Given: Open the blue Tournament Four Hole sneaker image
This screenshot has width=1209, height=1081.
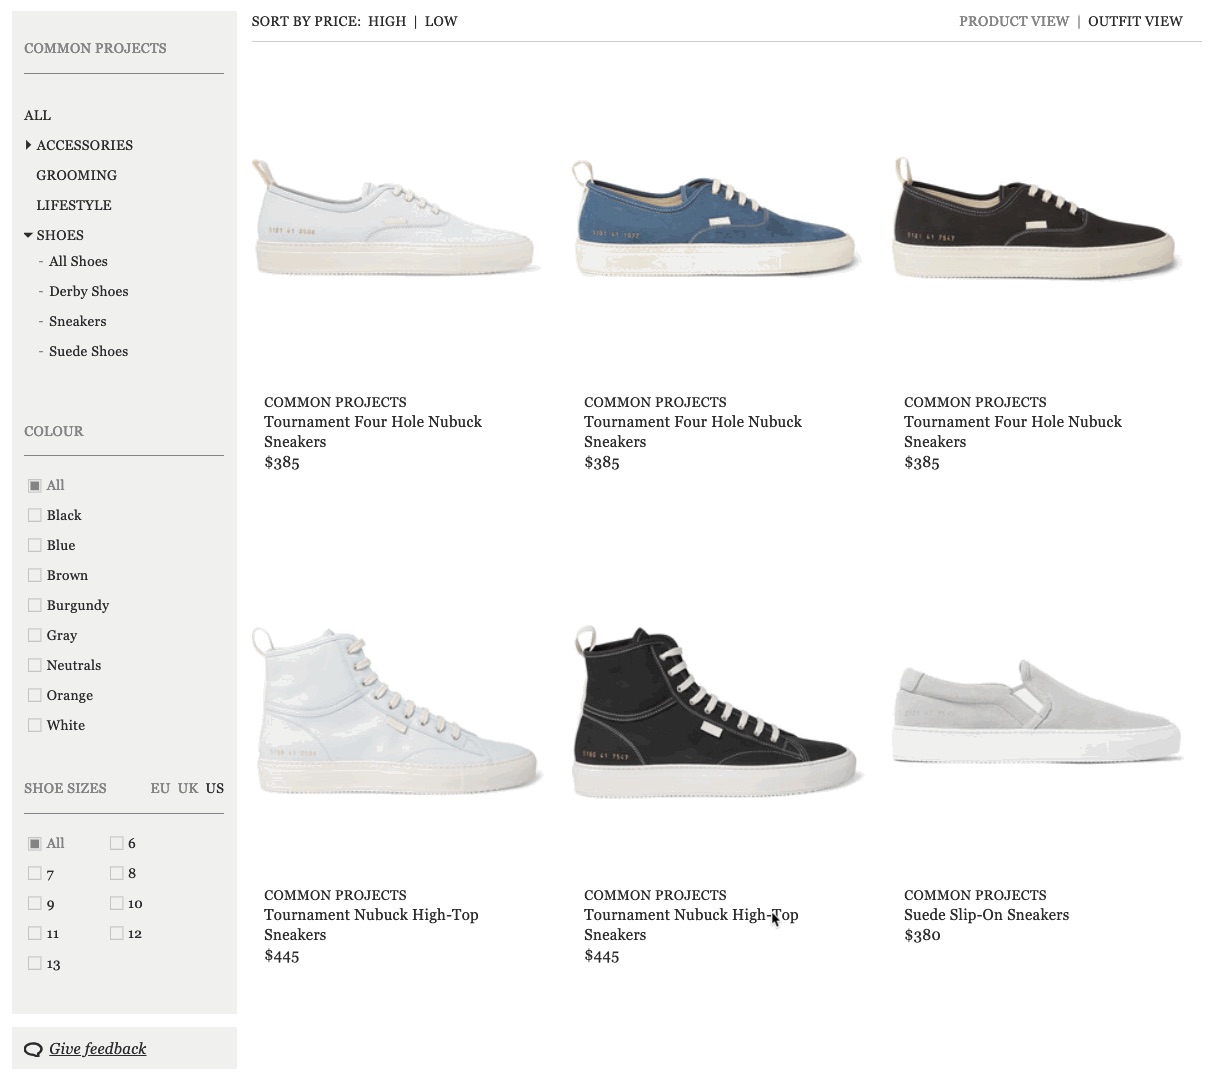Looking at the screenshot, I should 716,220.
